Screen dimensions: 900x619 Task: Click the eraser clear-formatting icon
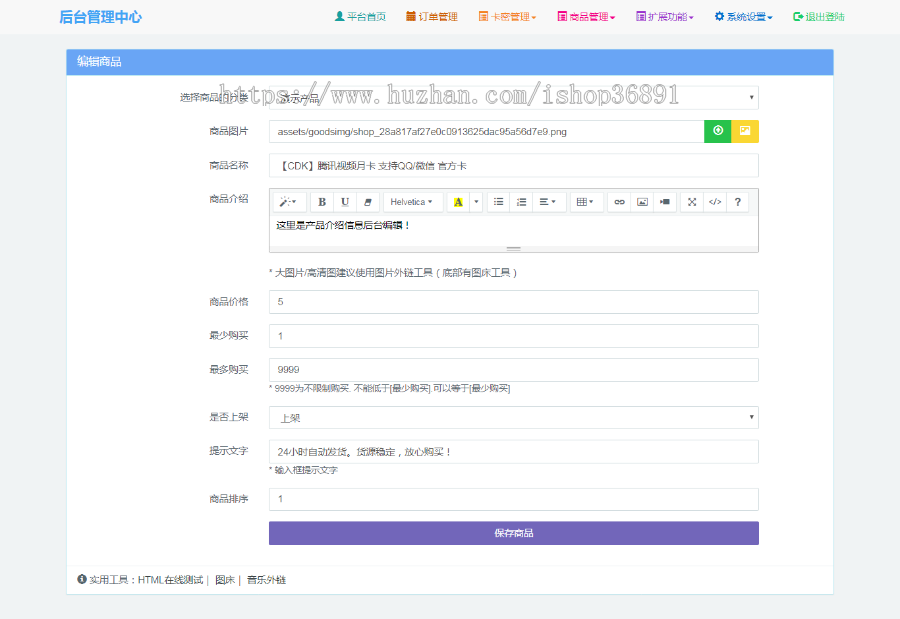click(368, 202)
